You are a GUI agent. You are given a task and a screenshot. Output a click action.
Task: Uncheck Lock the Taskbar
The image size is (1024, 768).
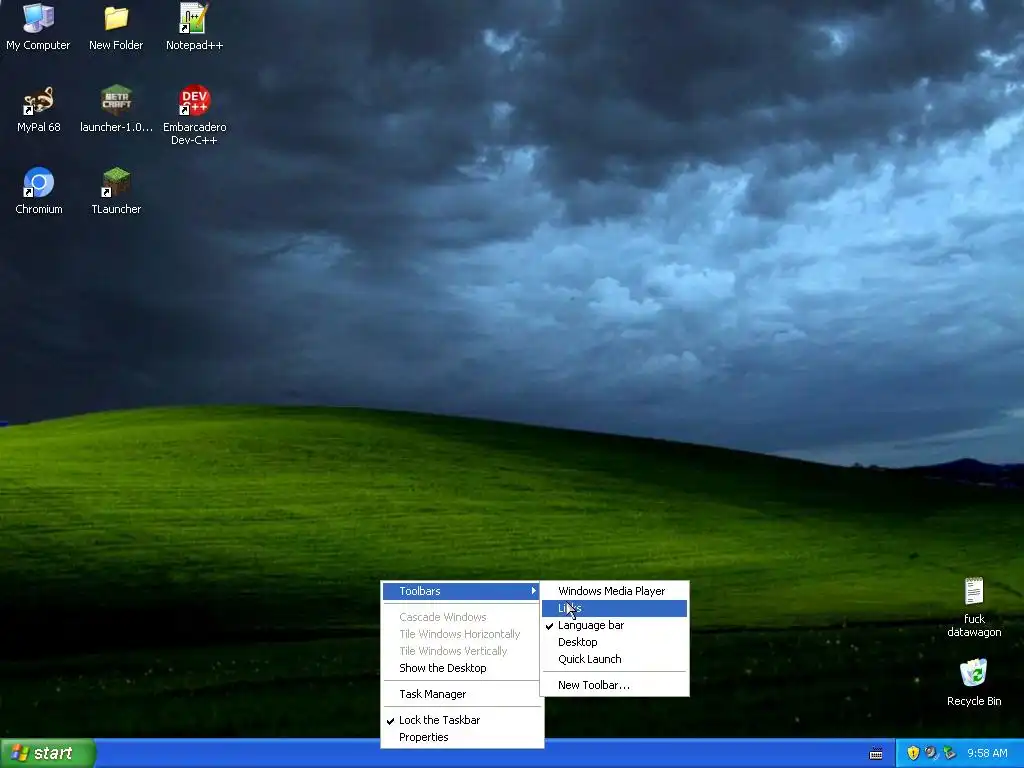tap(462, 720)
